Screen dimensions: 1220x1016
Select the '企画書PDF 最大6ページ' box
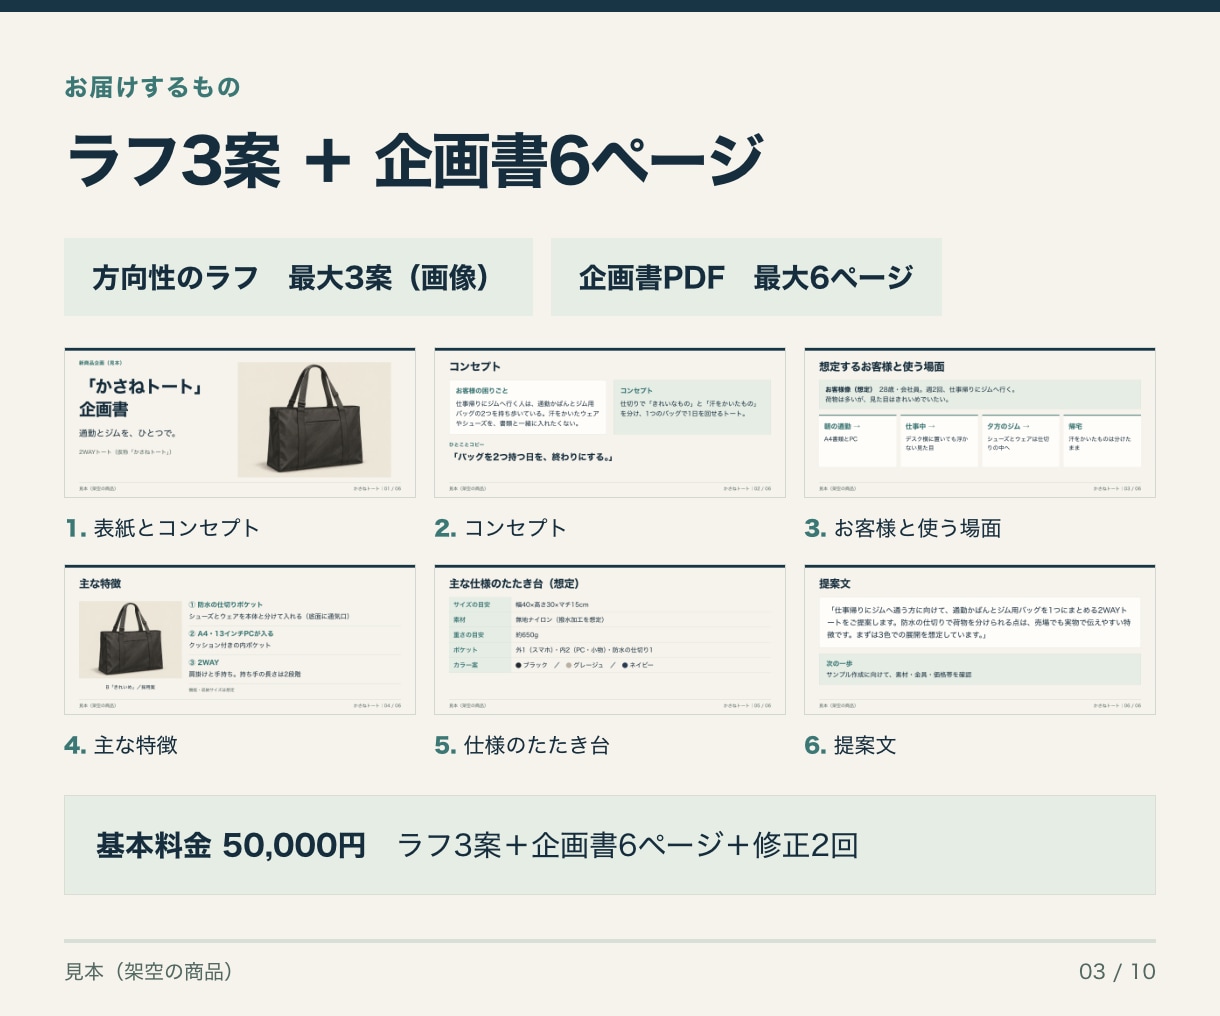point(746,277)
